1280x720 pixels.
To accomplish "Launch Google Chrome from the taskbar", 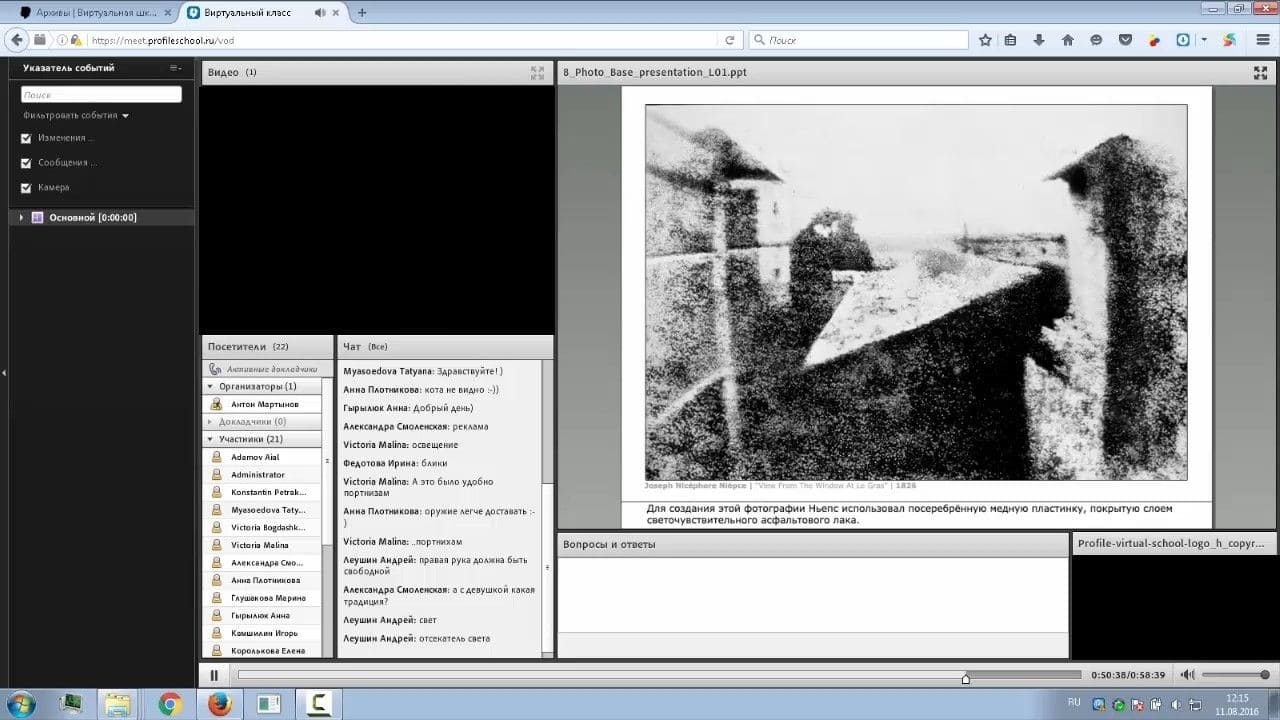I will pos(170,704).
